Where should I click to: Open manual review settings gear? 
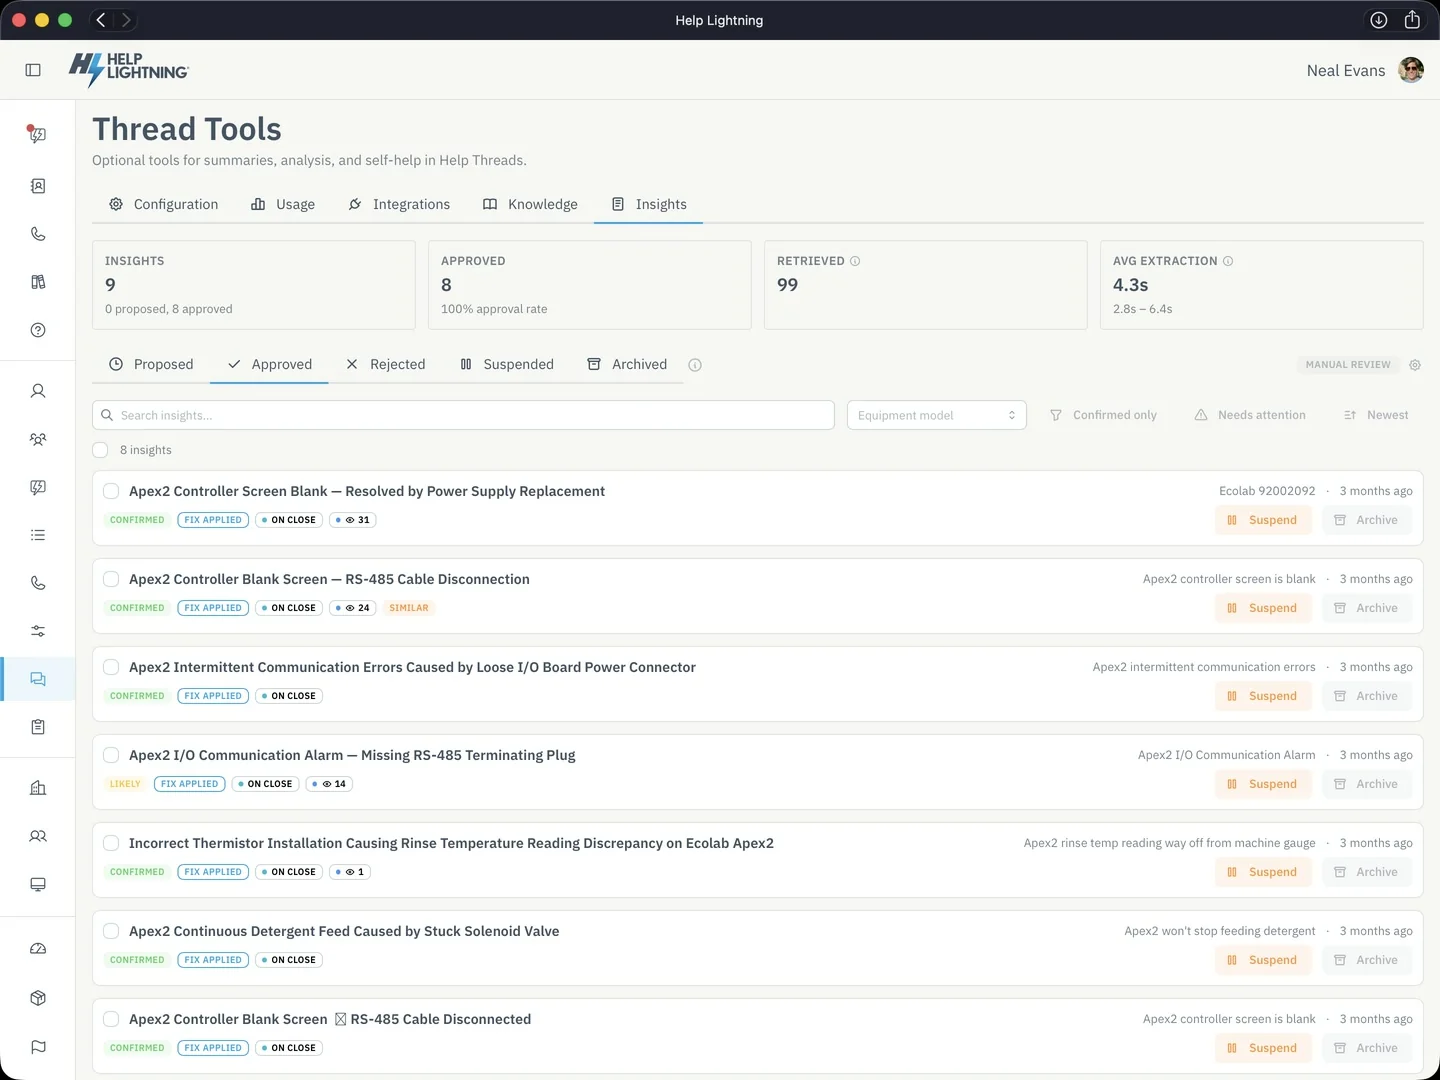(x=1415, y=365)
